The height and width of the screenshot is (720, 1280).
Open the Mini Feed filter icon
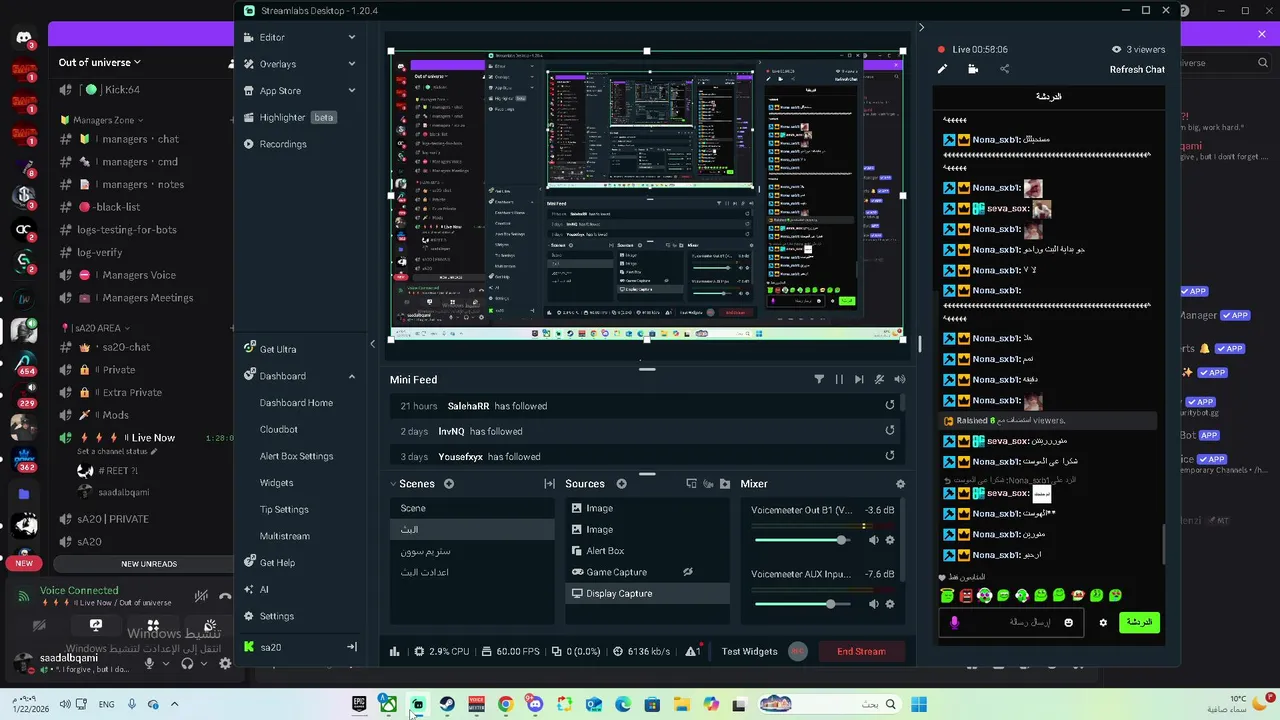coord(819,380)
